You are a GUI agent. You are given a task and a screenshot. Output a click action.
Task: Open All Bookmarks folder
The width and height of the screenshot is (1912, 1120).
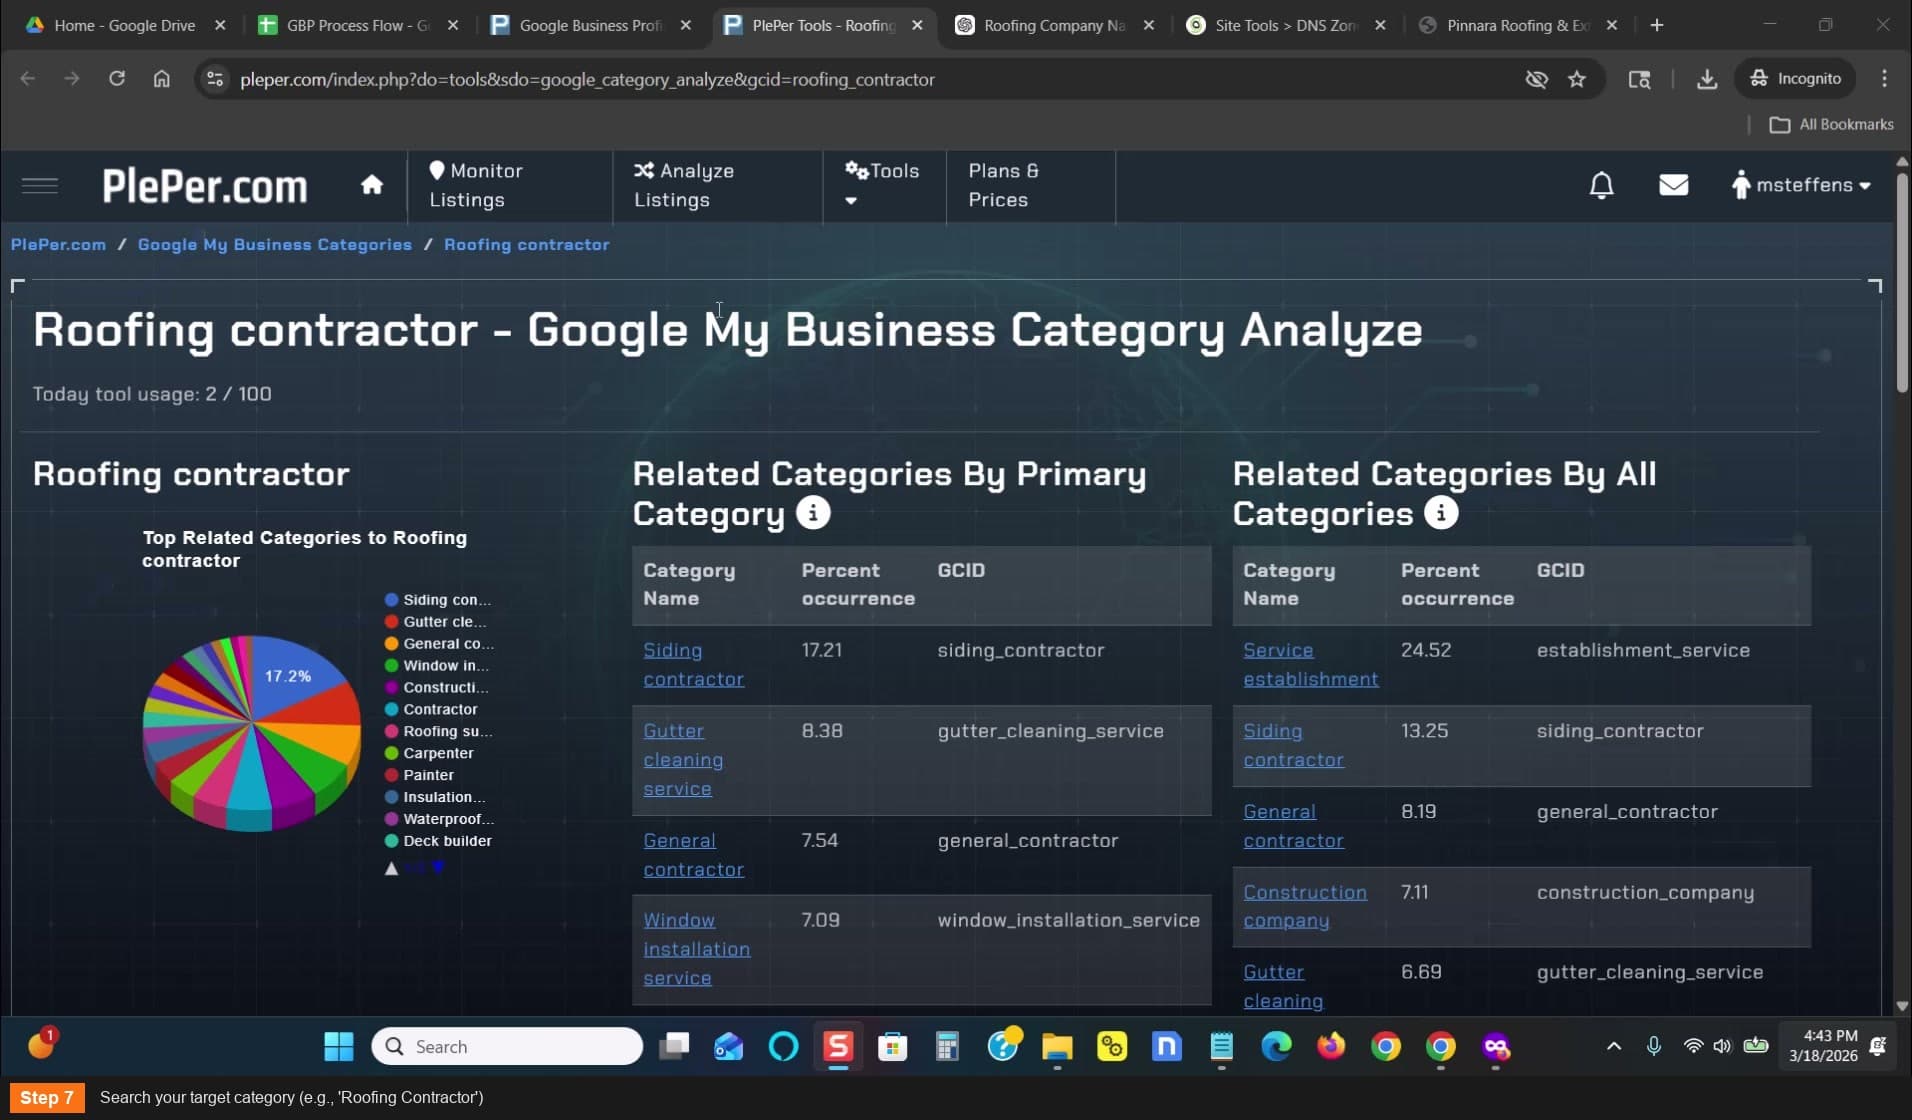click(1831, 125)
